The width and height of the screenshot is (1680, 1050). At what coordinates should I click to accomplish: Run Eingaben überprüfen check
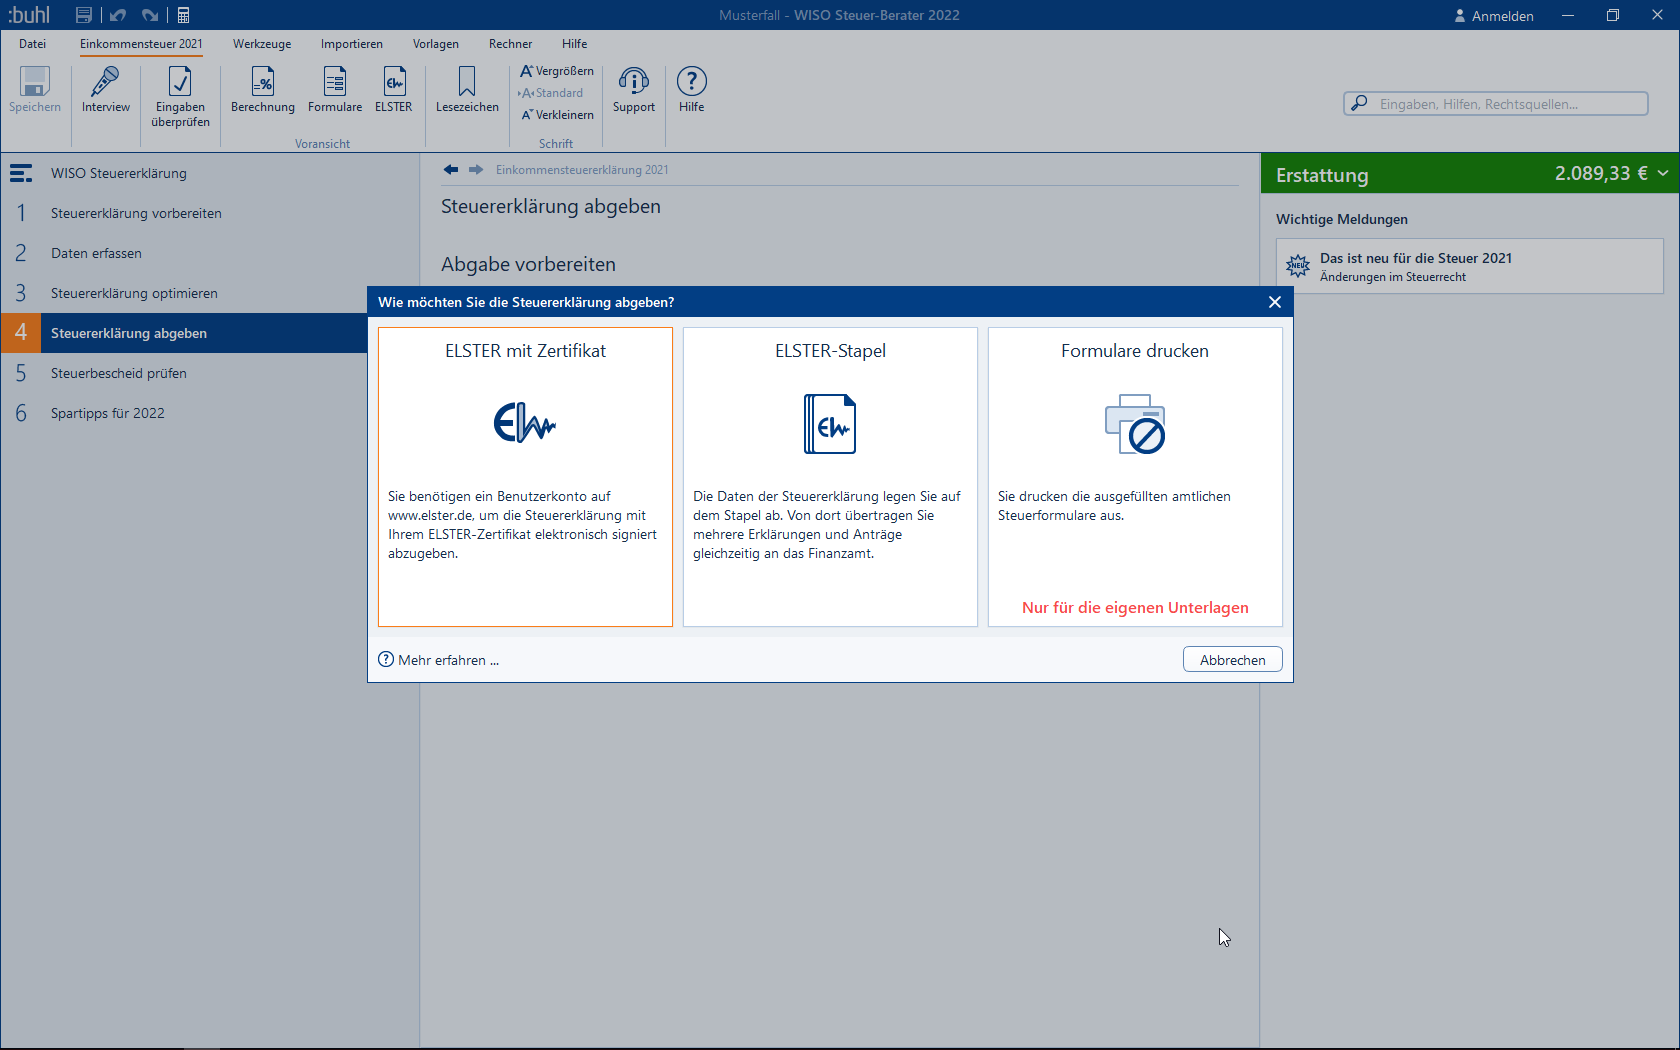(180, 97)
